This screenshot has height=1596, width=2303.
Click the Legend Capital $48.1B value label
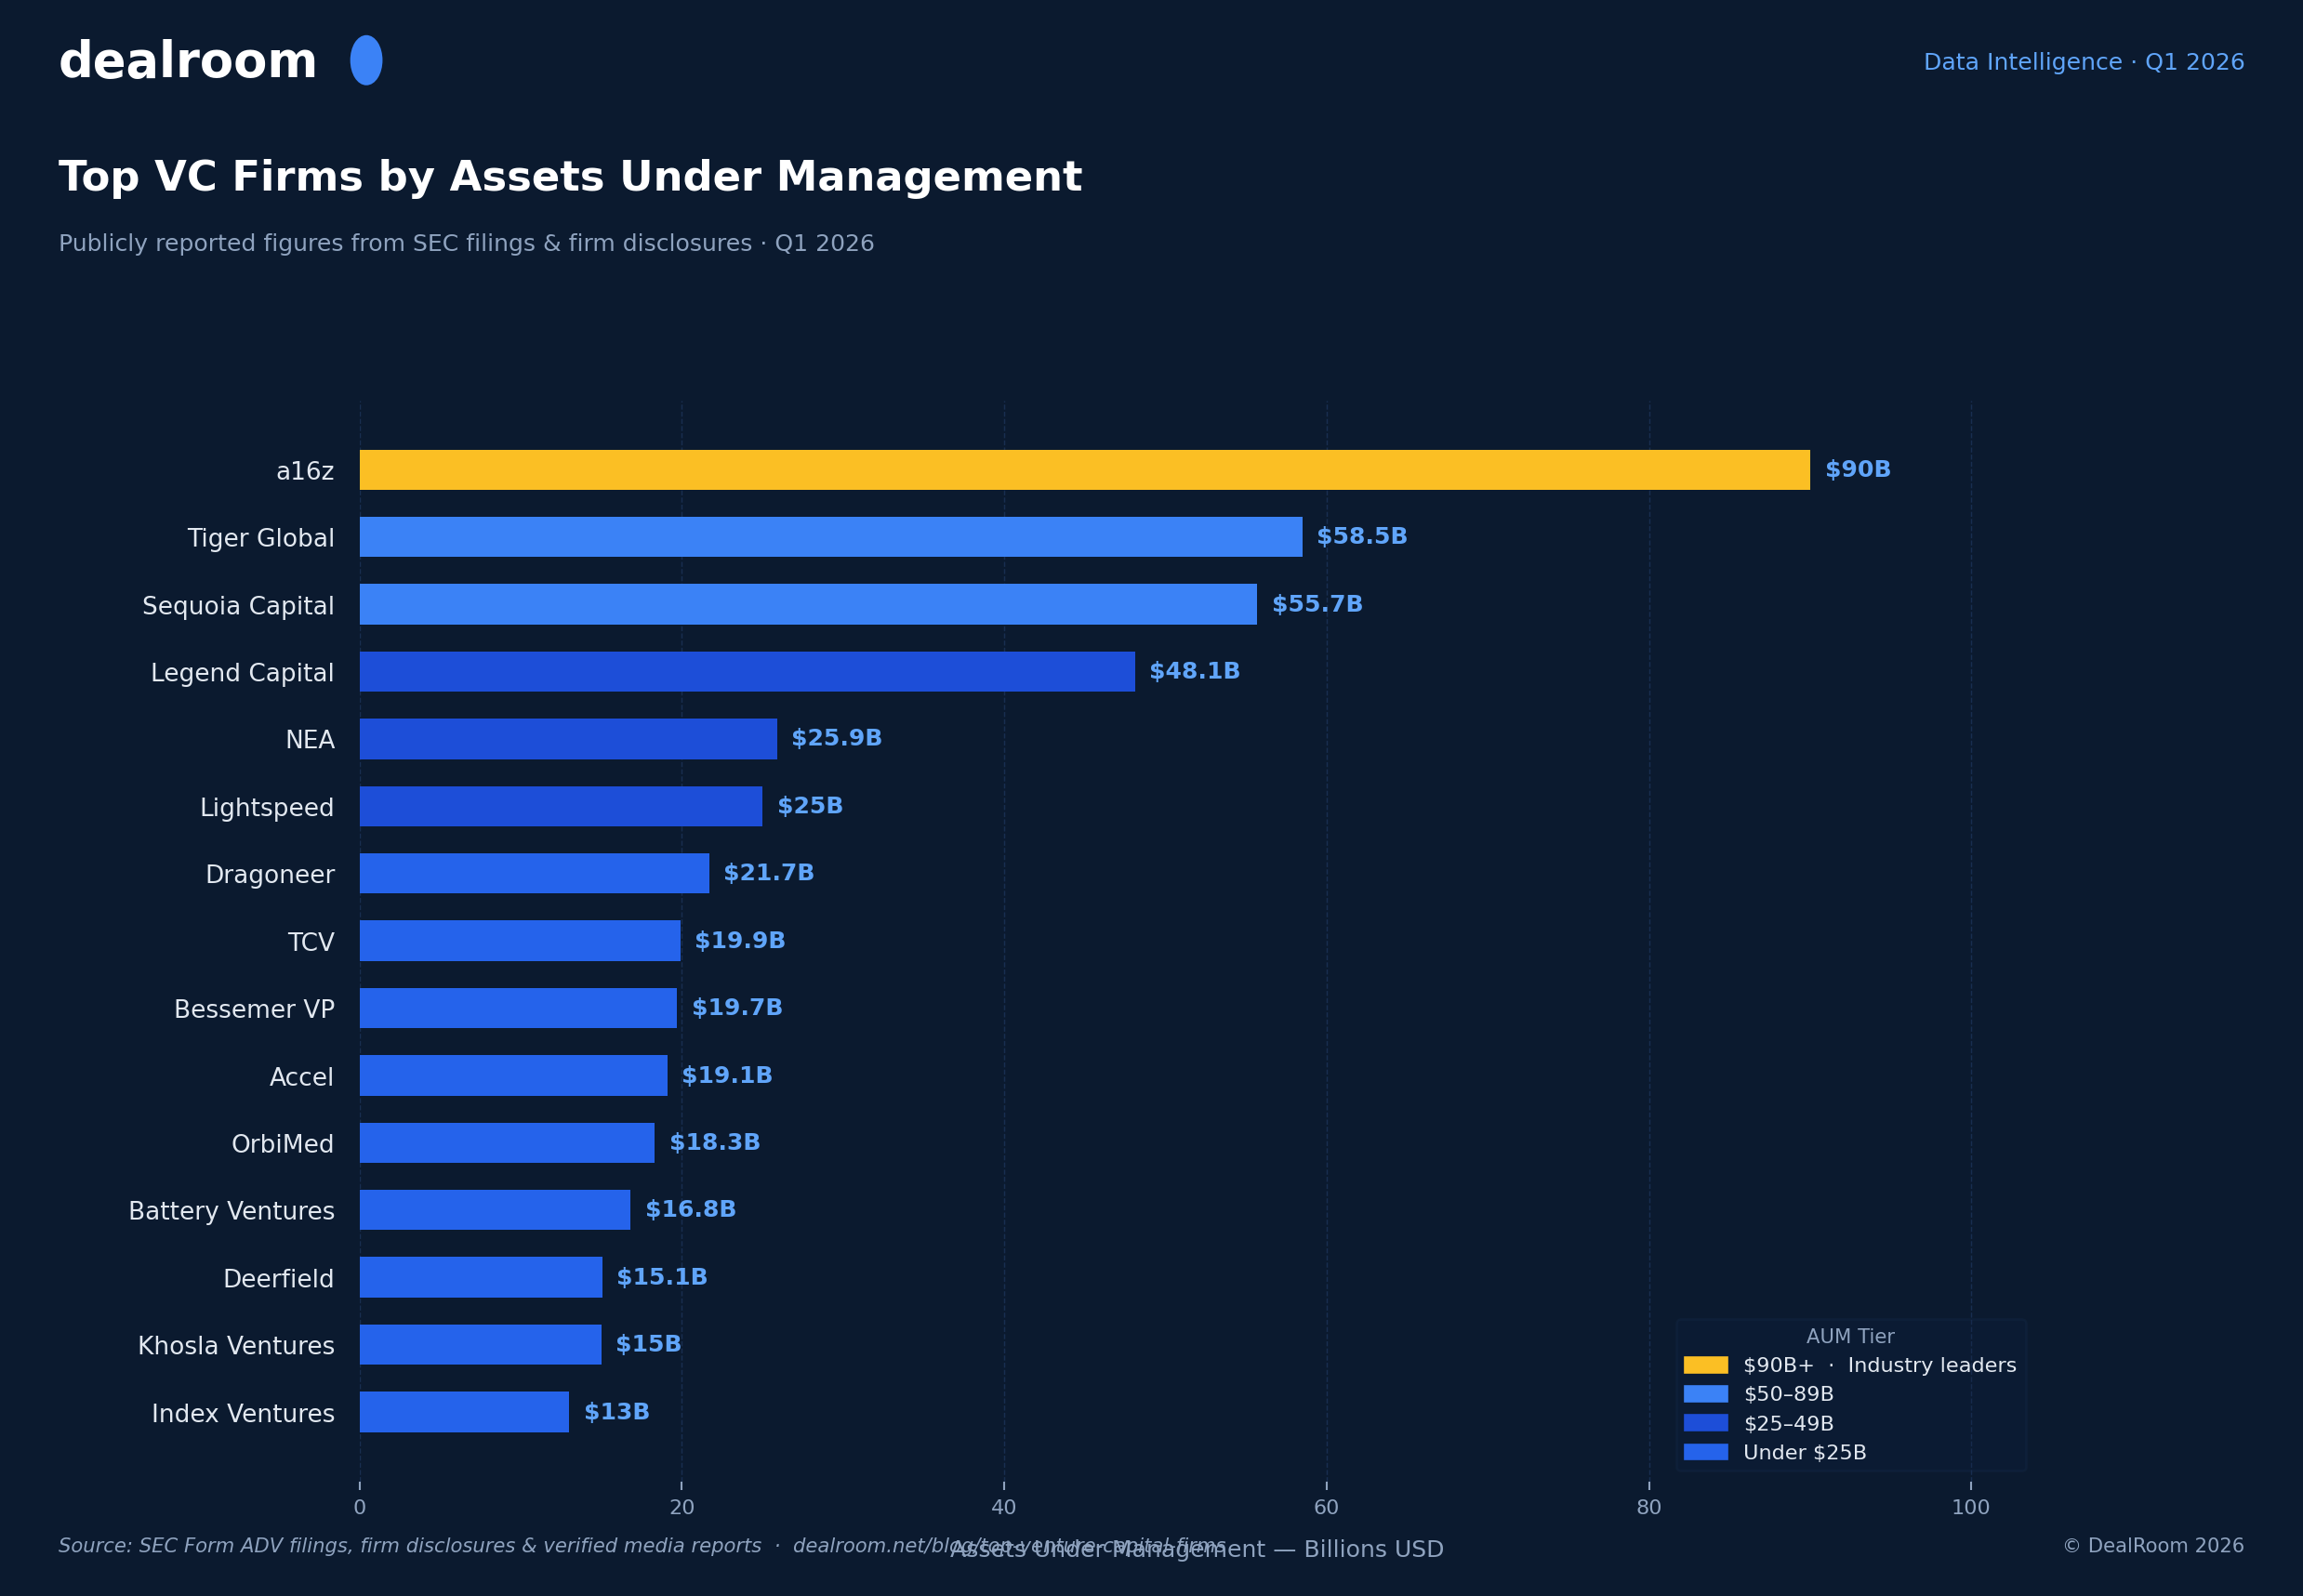pyautogui.click(x=1194, y=672)
